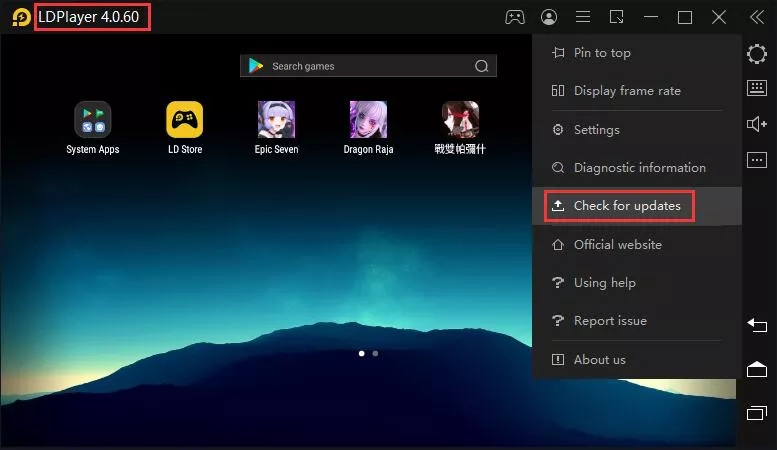Open settings gear in right sidebar

coord(757,54)
